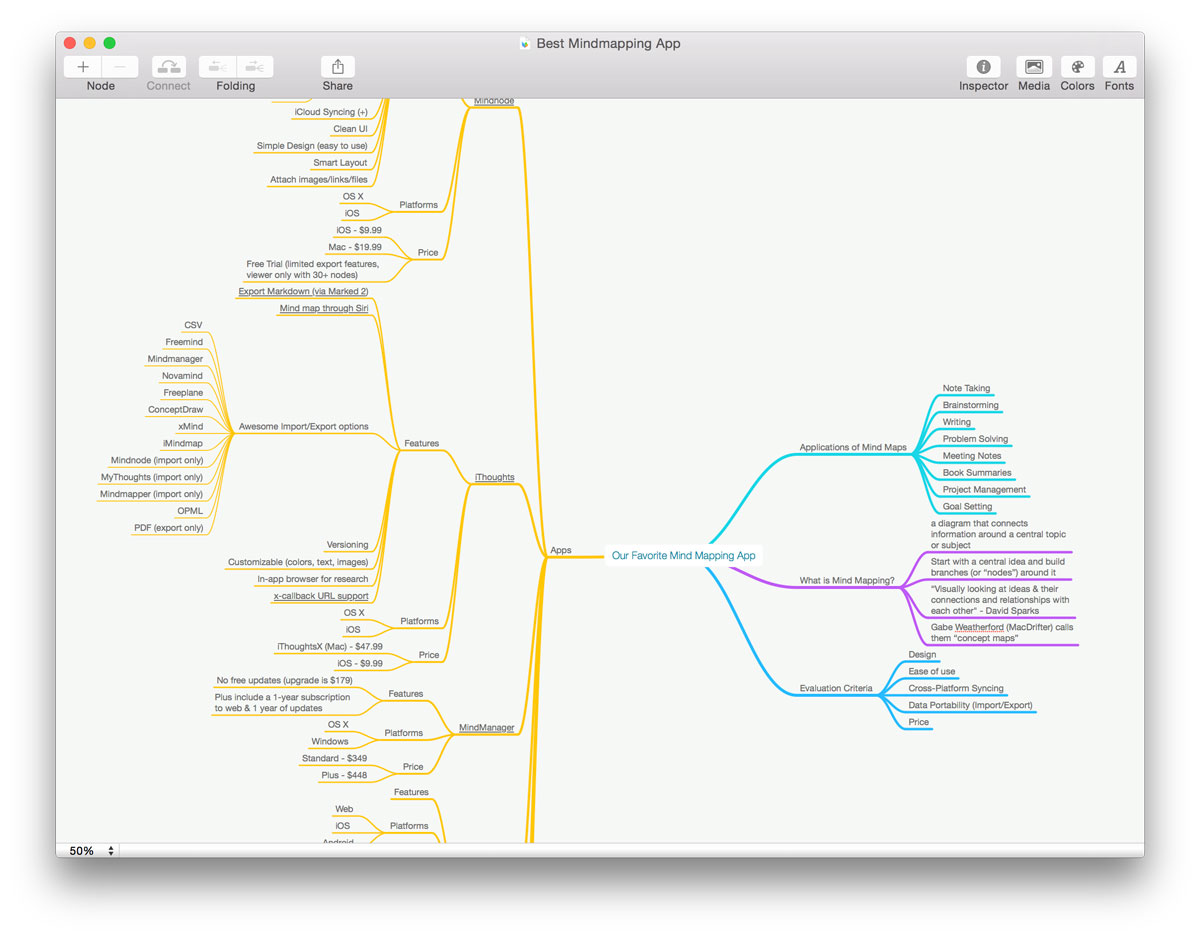This screenshot has height=937, width=1200.
Task: Select the Mac - $19.99 node
Action: 355,247
